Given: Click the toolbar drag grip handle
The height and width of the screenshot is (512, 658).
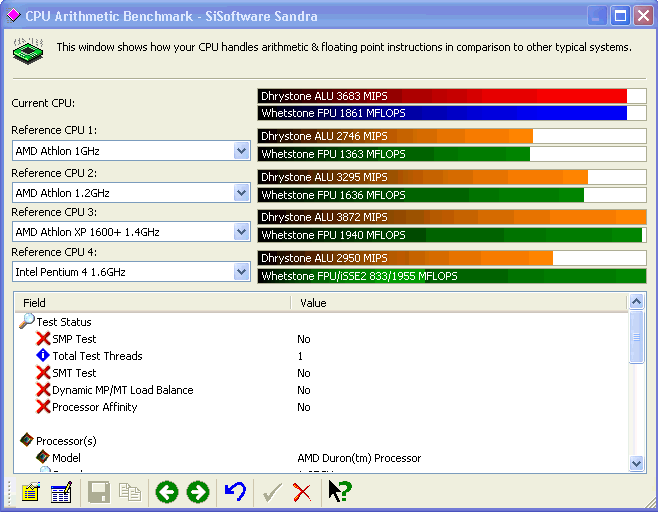Looking at the screenshot, I should point(10,491).
